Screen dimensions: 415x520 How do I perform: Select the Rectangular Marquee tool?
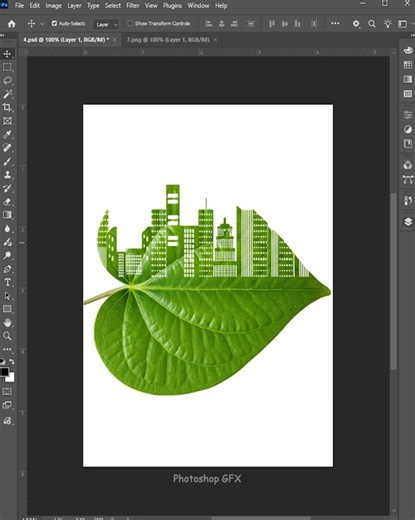pos(7,67)
